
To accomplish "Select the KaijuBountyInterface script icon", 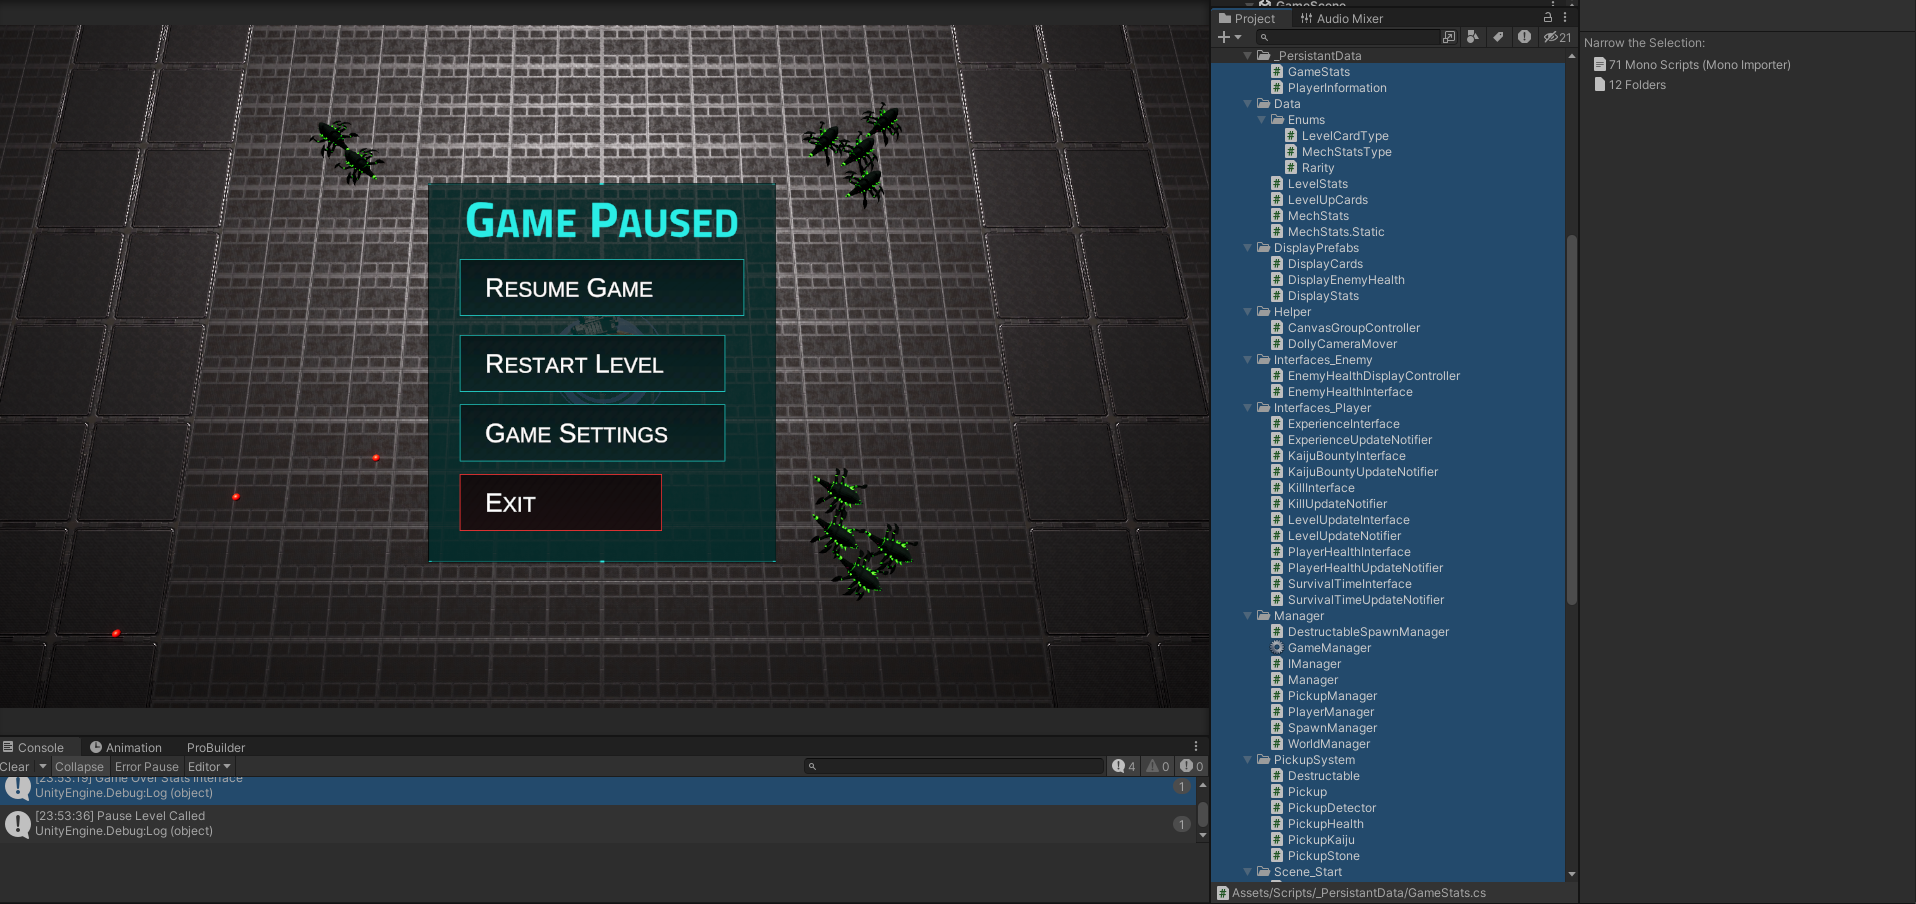I will (x=1277, y=456).
